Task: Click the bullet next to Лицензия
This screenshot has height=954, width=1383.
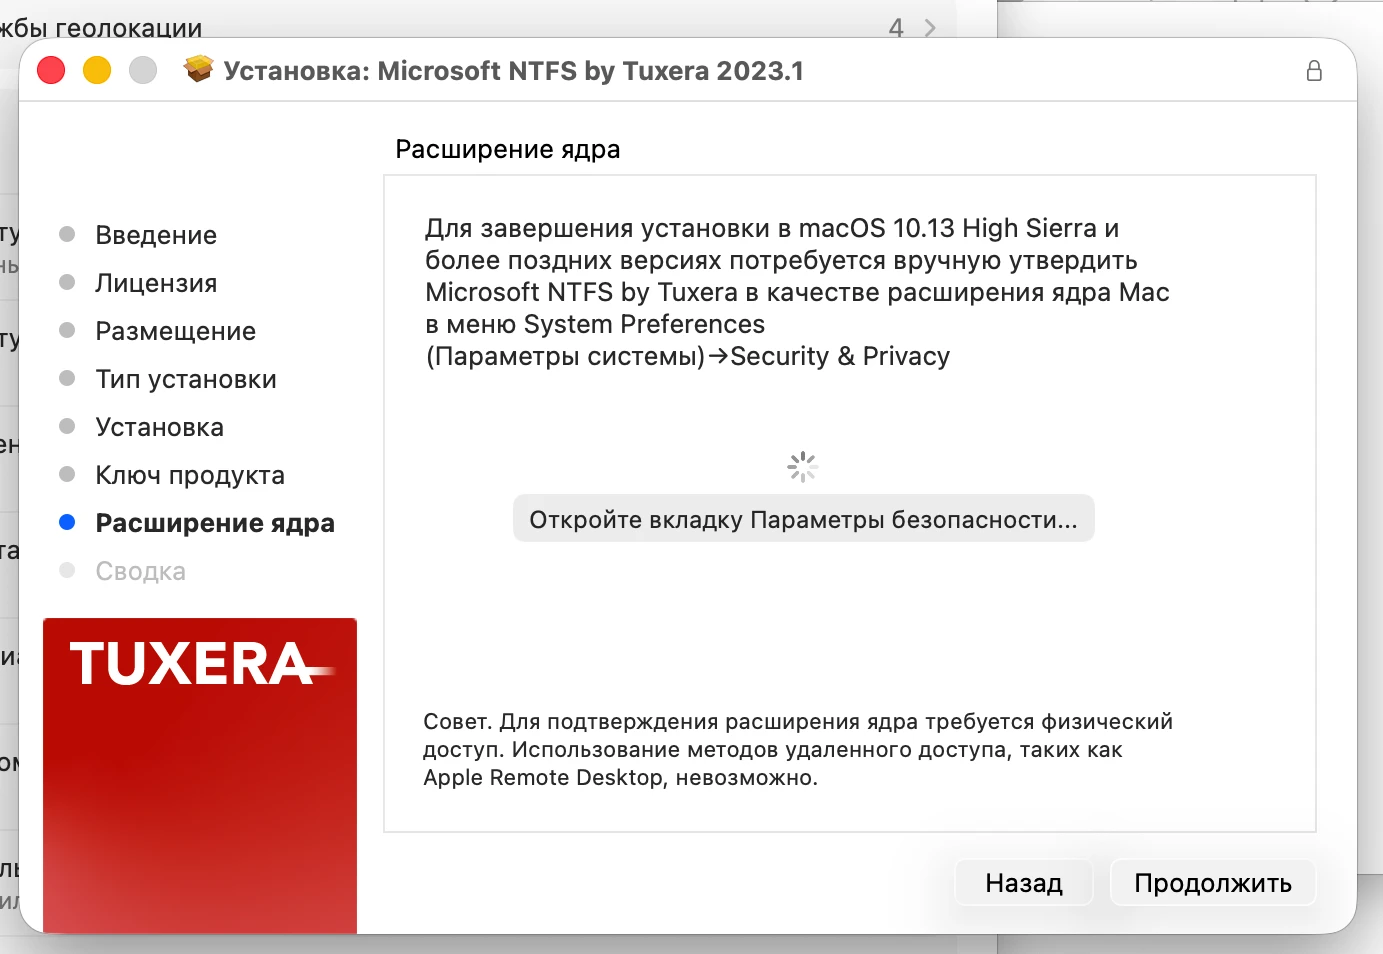Action: [67, 282]
